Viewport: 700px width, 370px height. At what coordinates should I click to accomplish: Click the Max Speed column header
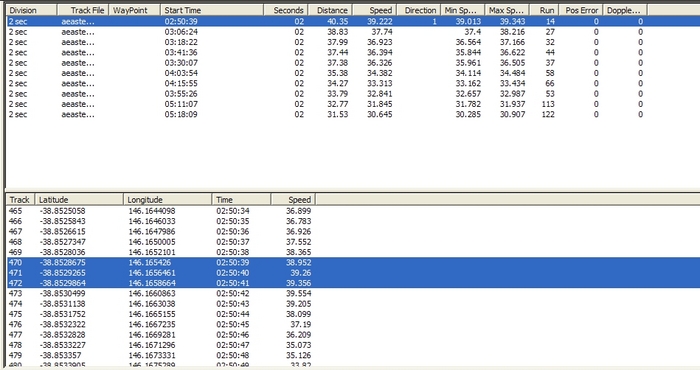(507, 10)
